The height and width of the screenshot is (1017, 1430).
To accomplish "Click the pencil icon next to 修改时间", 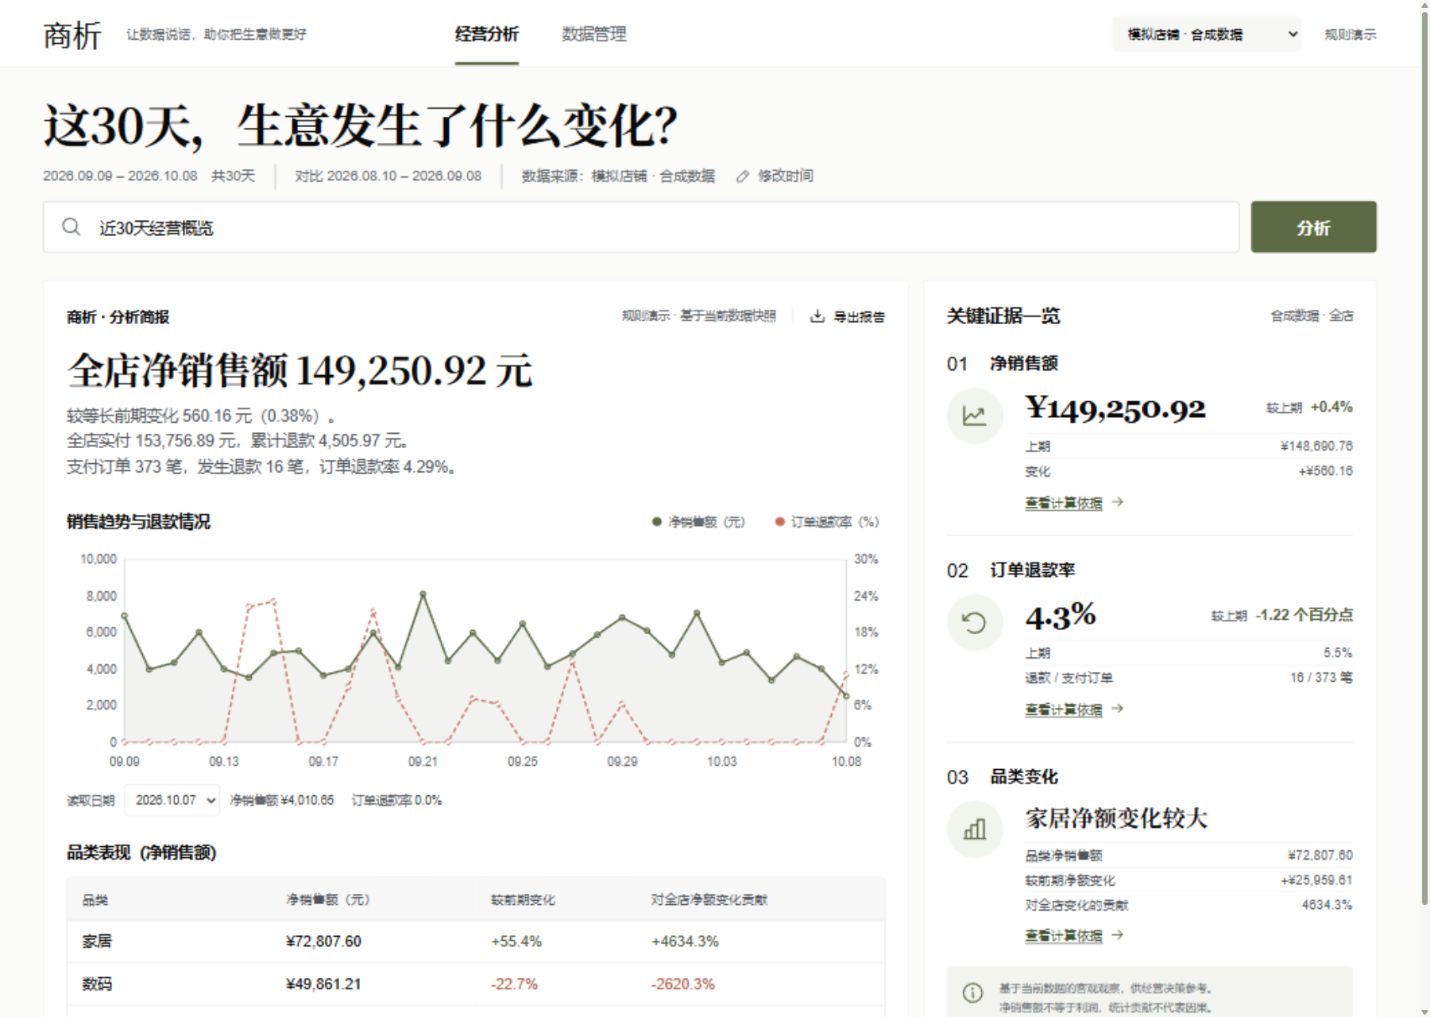I will (742, 176).
